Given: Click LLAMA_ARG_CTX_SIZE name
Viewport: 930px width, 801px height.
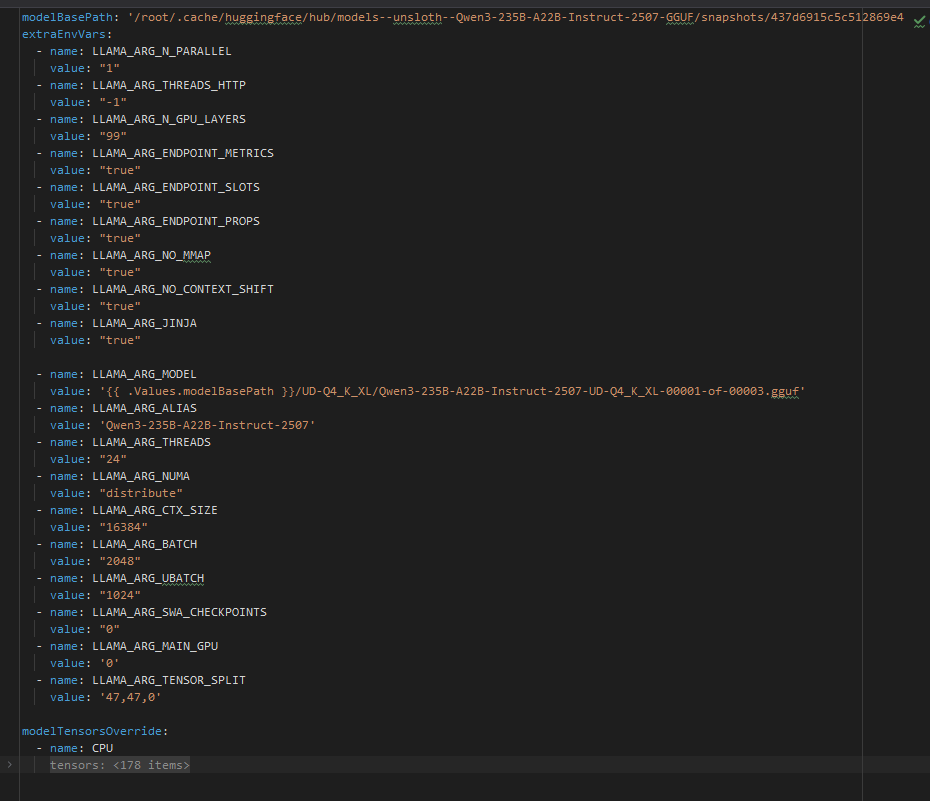Looking at the screenshot, I should 155,510.
